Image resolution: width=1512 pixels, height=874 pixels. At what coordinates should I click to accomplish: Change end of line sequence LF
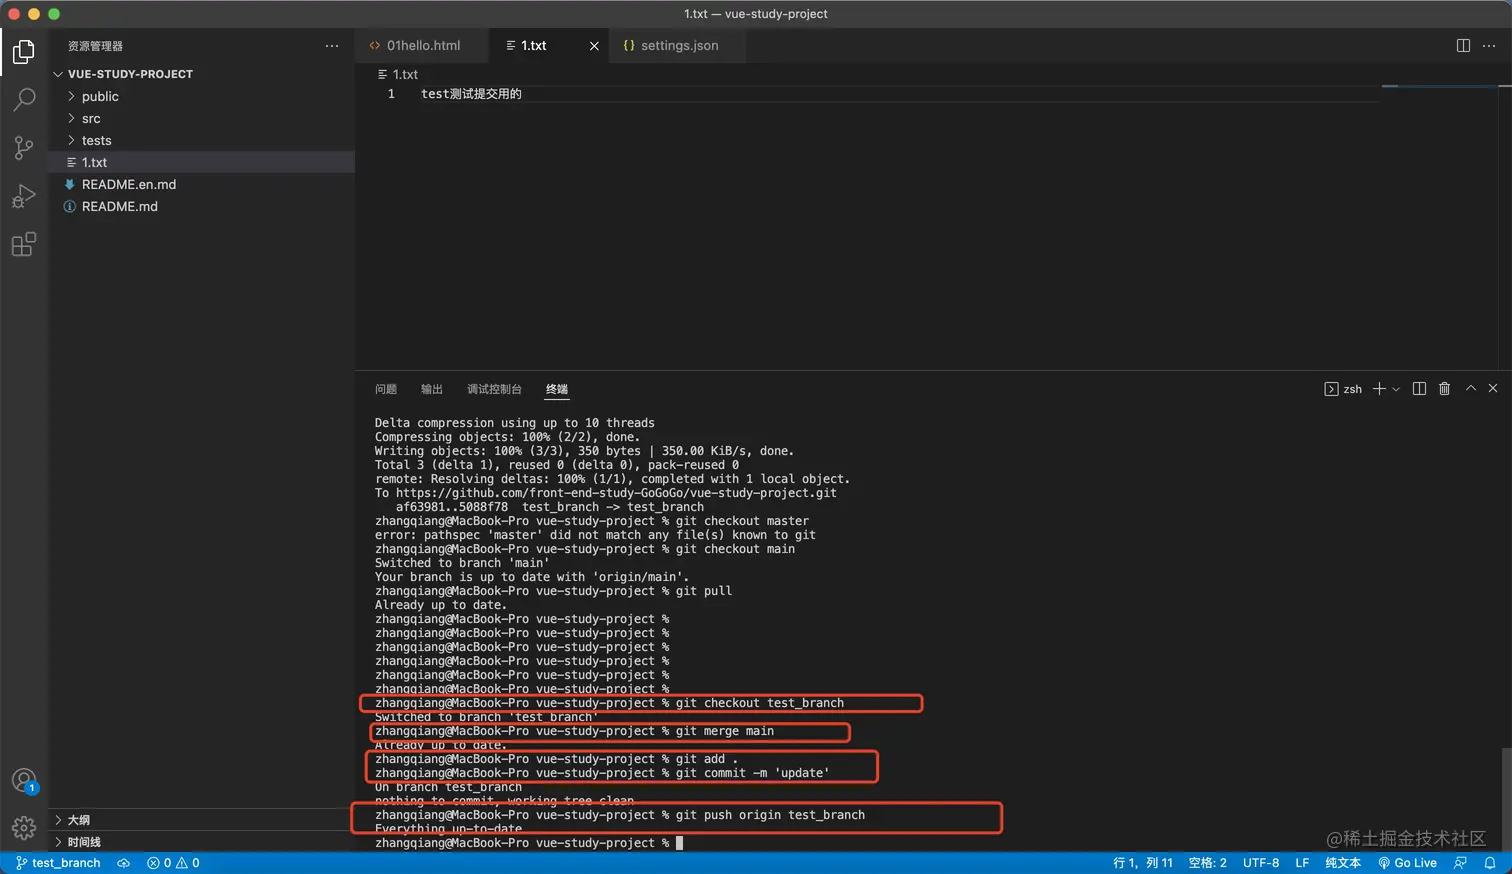point(1302,863)
